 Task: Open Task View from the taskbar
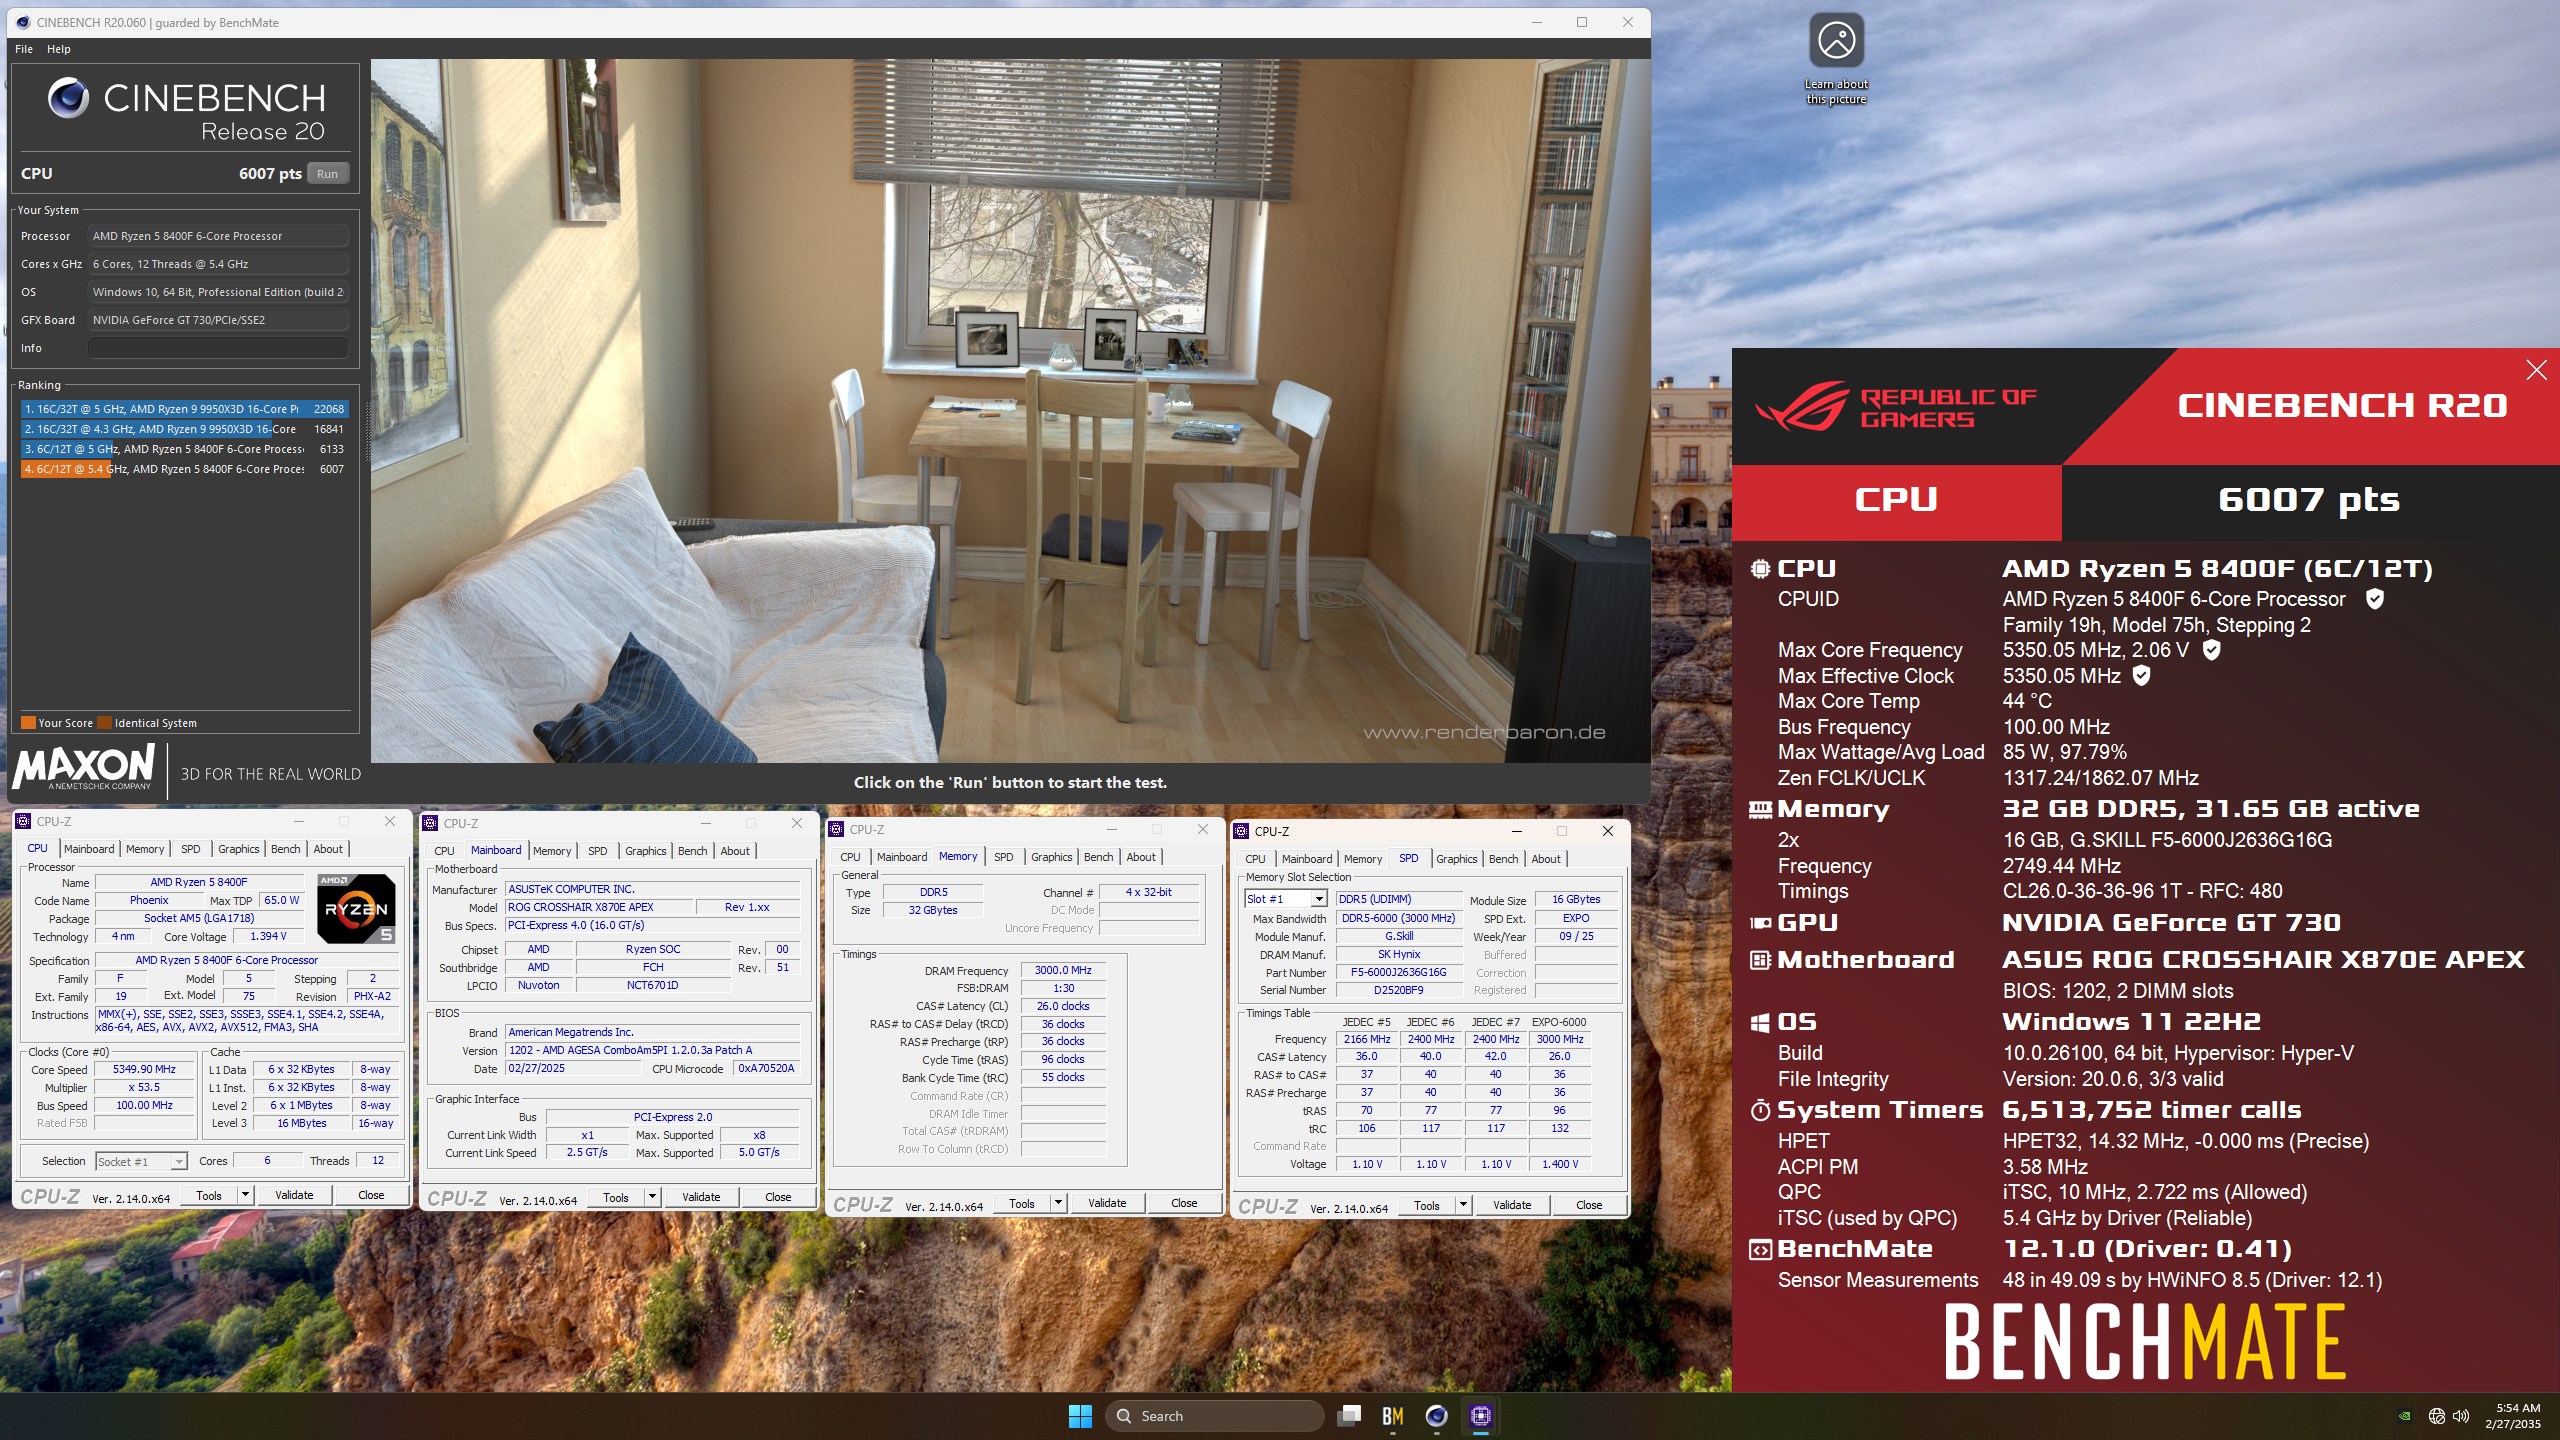click(1350, 1416)
